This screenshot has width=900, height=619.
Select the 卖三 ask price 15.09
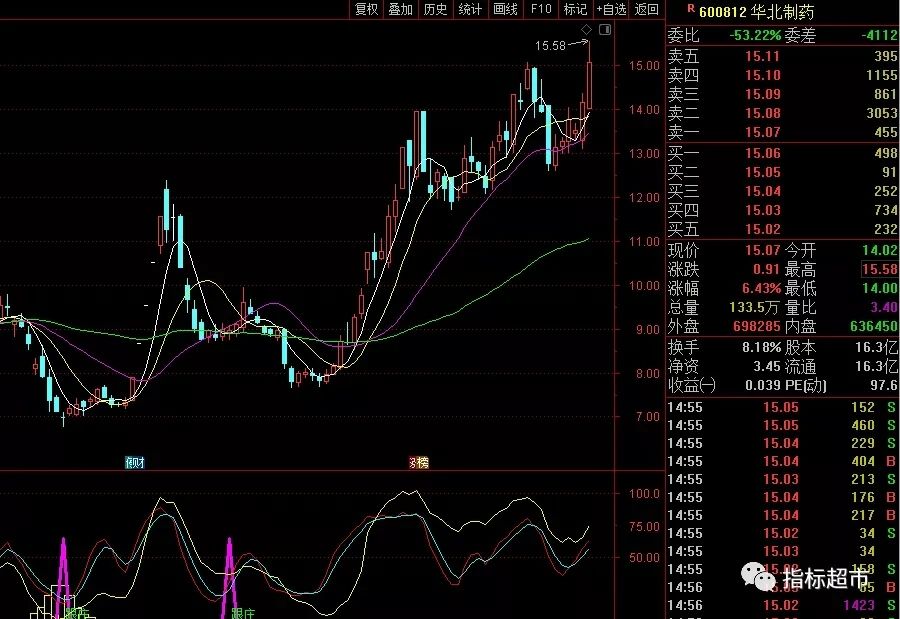click(x=762, y=94)
